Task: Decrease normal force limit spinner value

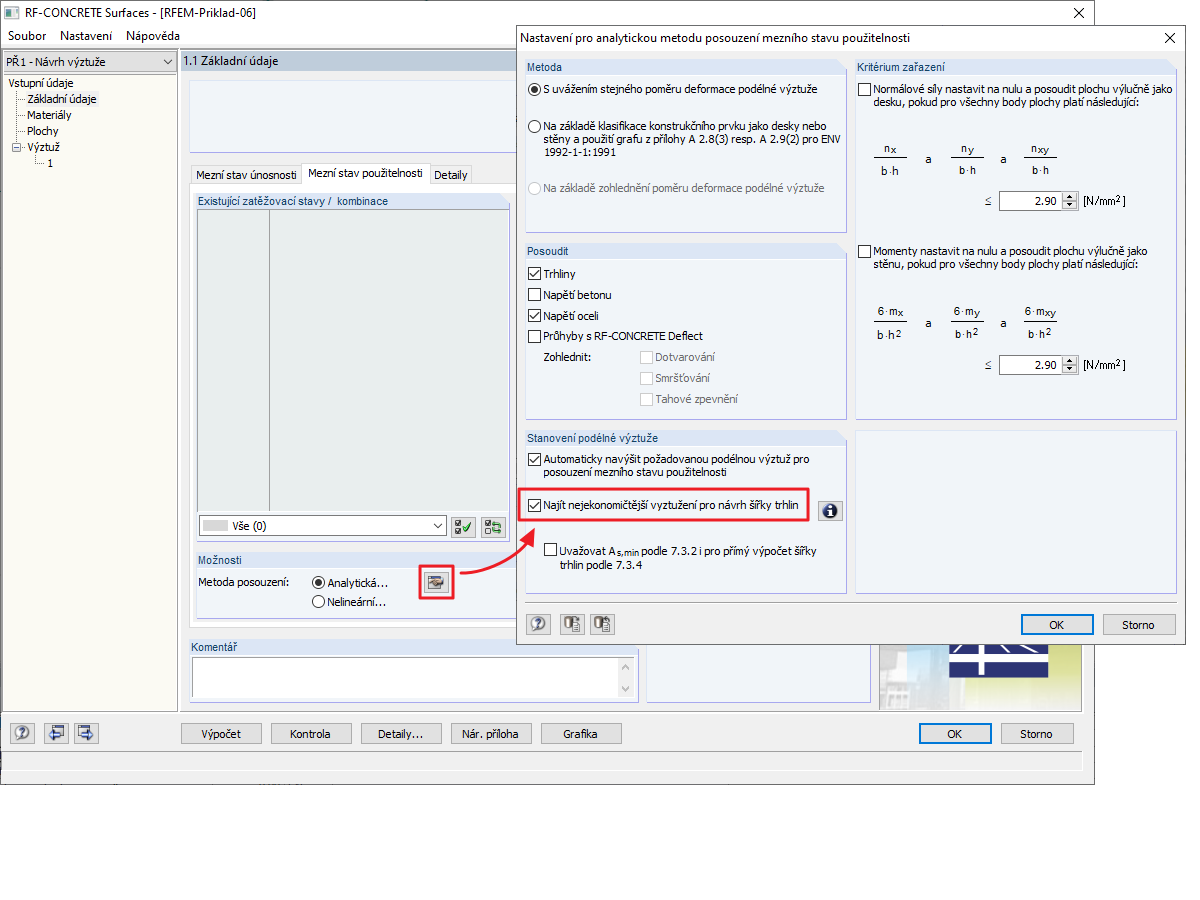Action: 1070,206
